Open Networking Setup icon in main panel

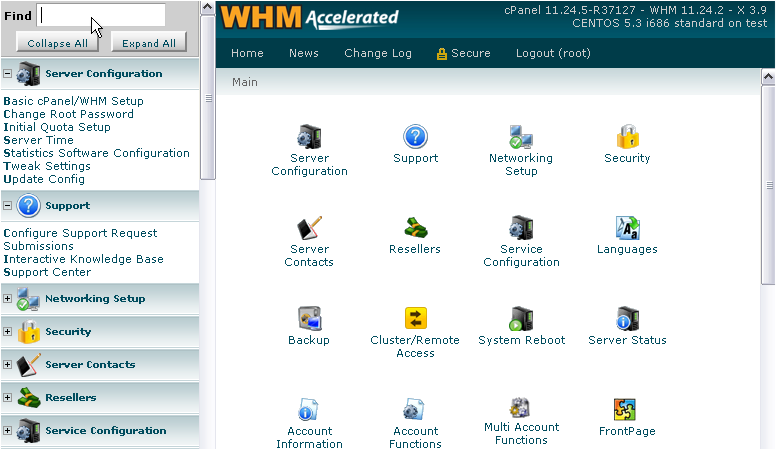[521, 137]
